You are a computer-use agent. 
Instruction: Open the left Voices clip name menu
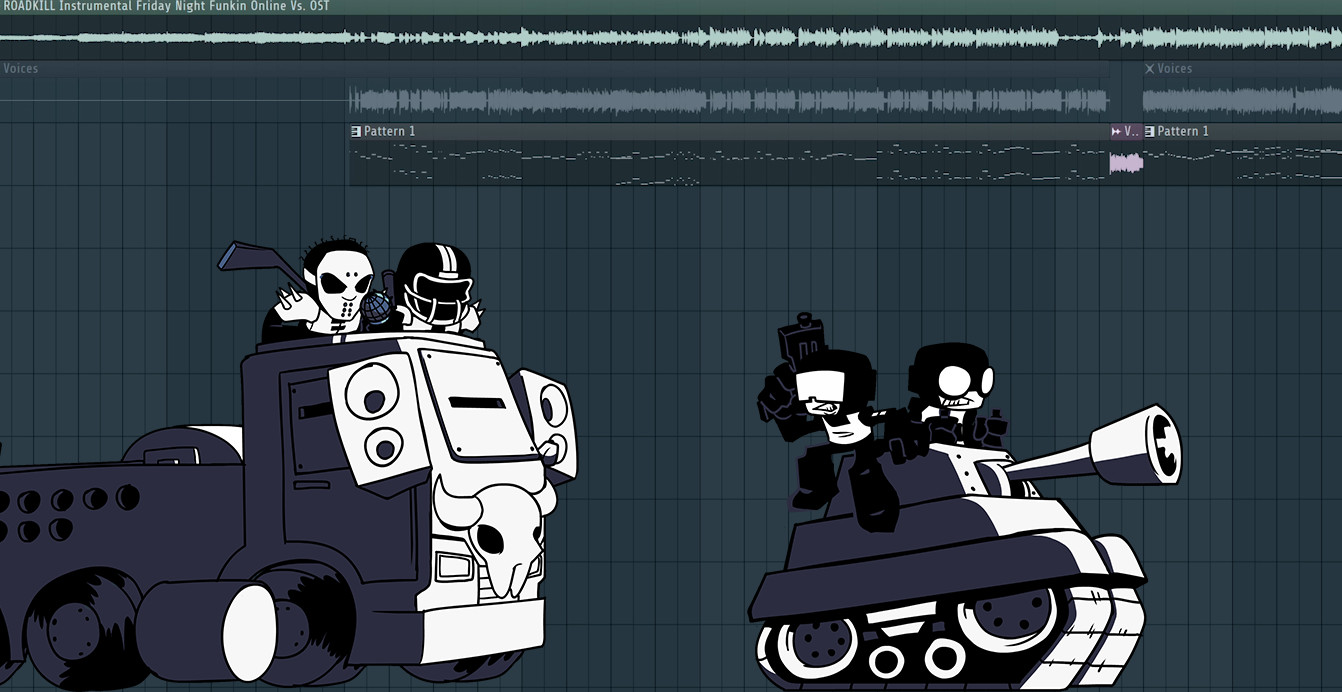point(20,68)
